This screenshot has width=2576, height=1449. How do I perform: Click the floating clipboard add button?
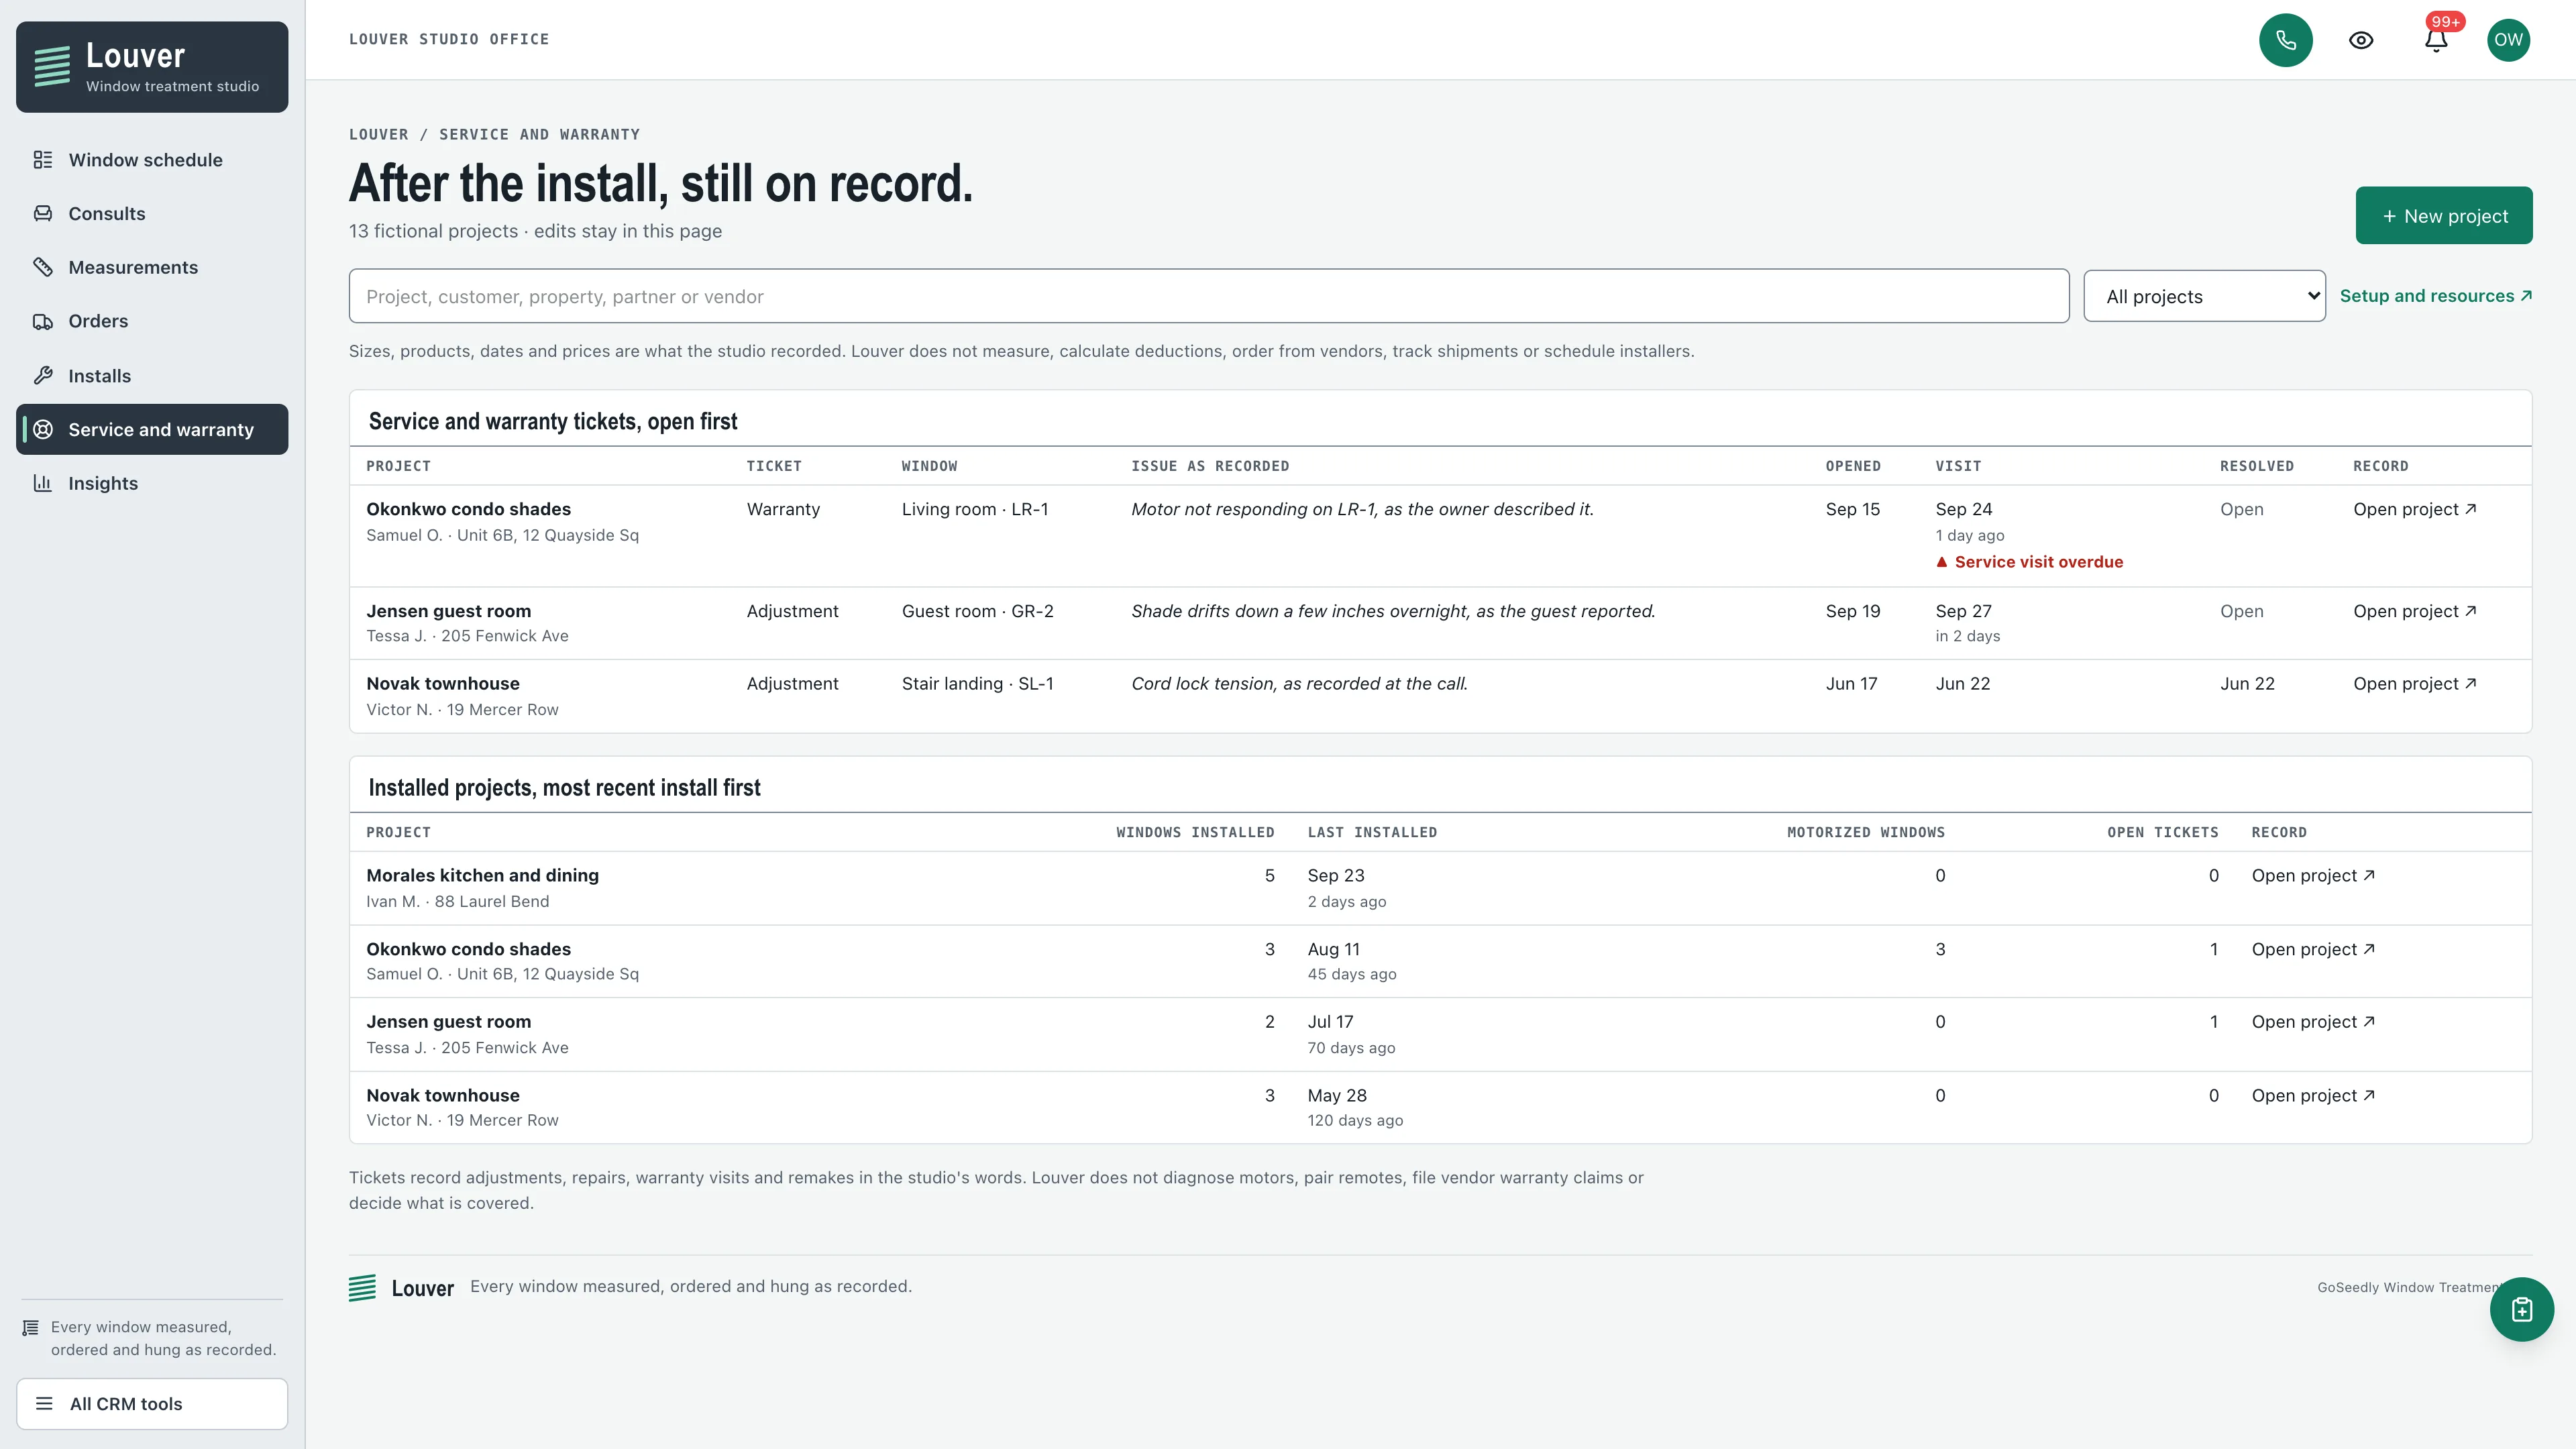click(2521, 1309)
